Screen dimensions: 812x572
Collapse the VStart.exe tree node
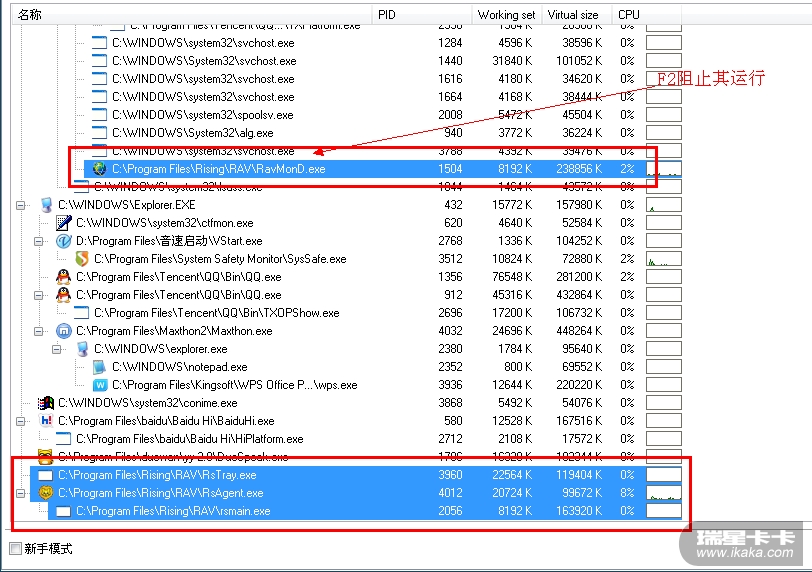[38, 242]
